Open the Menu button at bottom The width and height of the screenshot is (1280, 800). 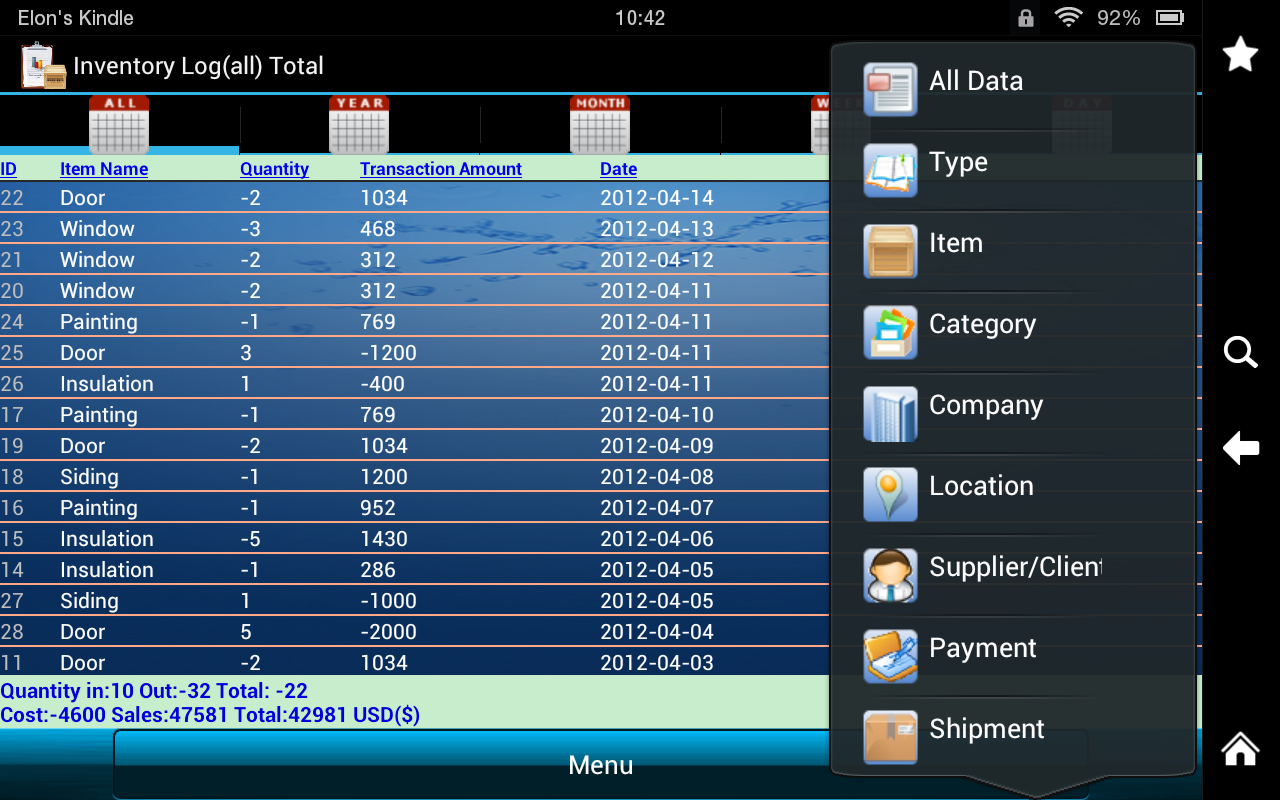[x=600, y=765]
